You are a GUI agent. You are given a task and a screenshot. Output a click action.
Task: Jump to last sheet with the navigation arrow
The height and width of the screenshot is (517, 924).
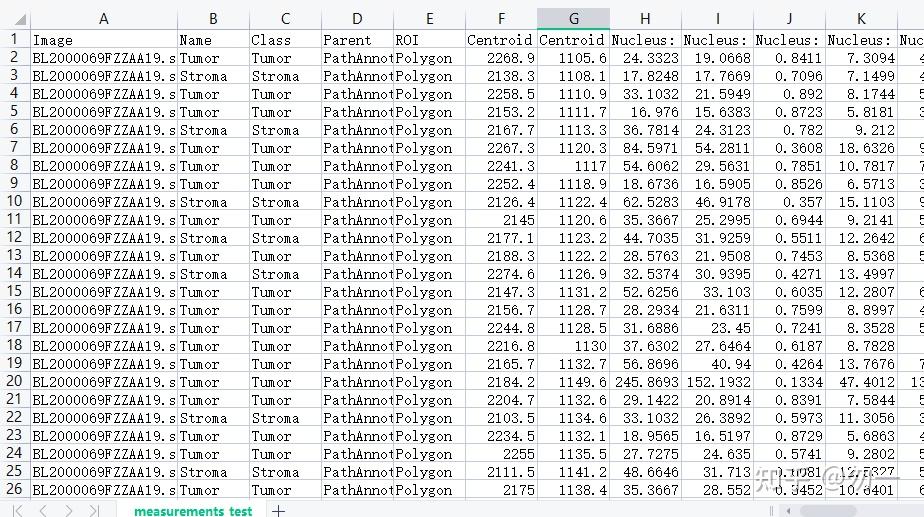click(94, 510)
